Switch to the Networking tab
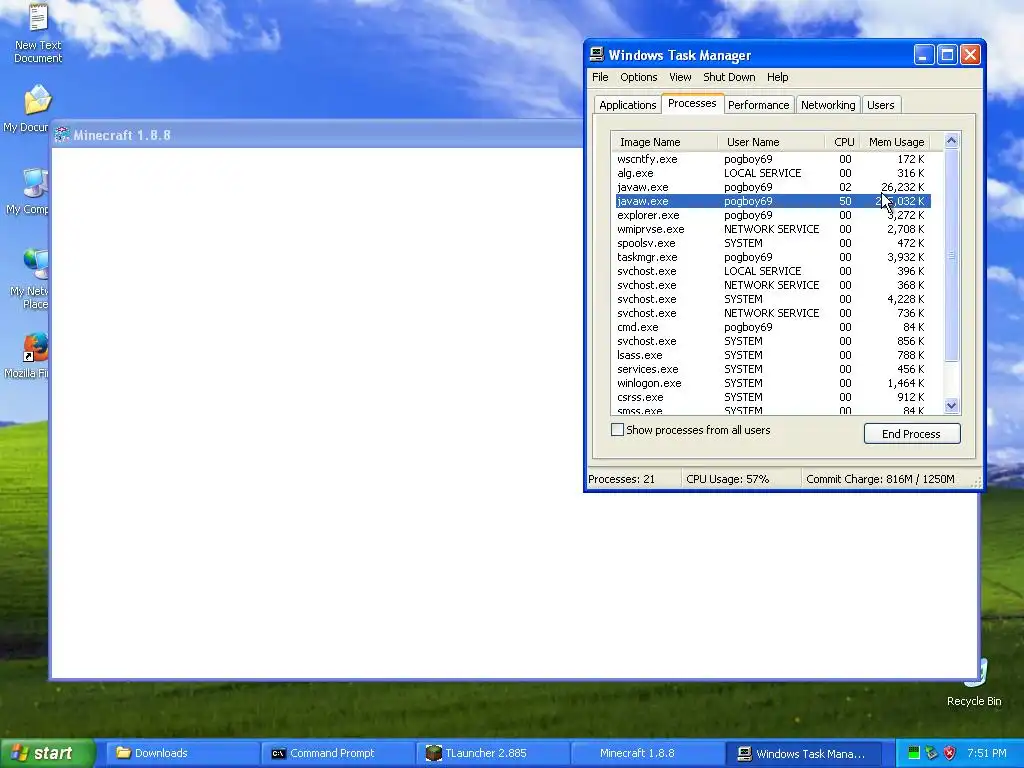Image resolution: width=1024 pixels, height=768 pixels. click(x=828, y=105)
